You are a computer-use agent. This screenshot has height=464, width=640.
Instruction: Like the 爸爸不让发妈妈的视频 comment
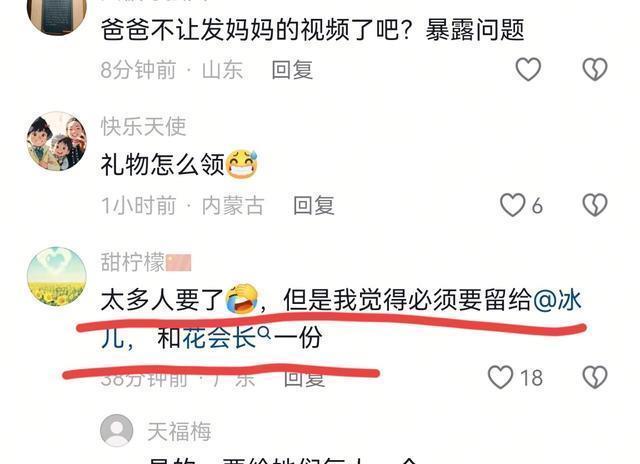528,69
